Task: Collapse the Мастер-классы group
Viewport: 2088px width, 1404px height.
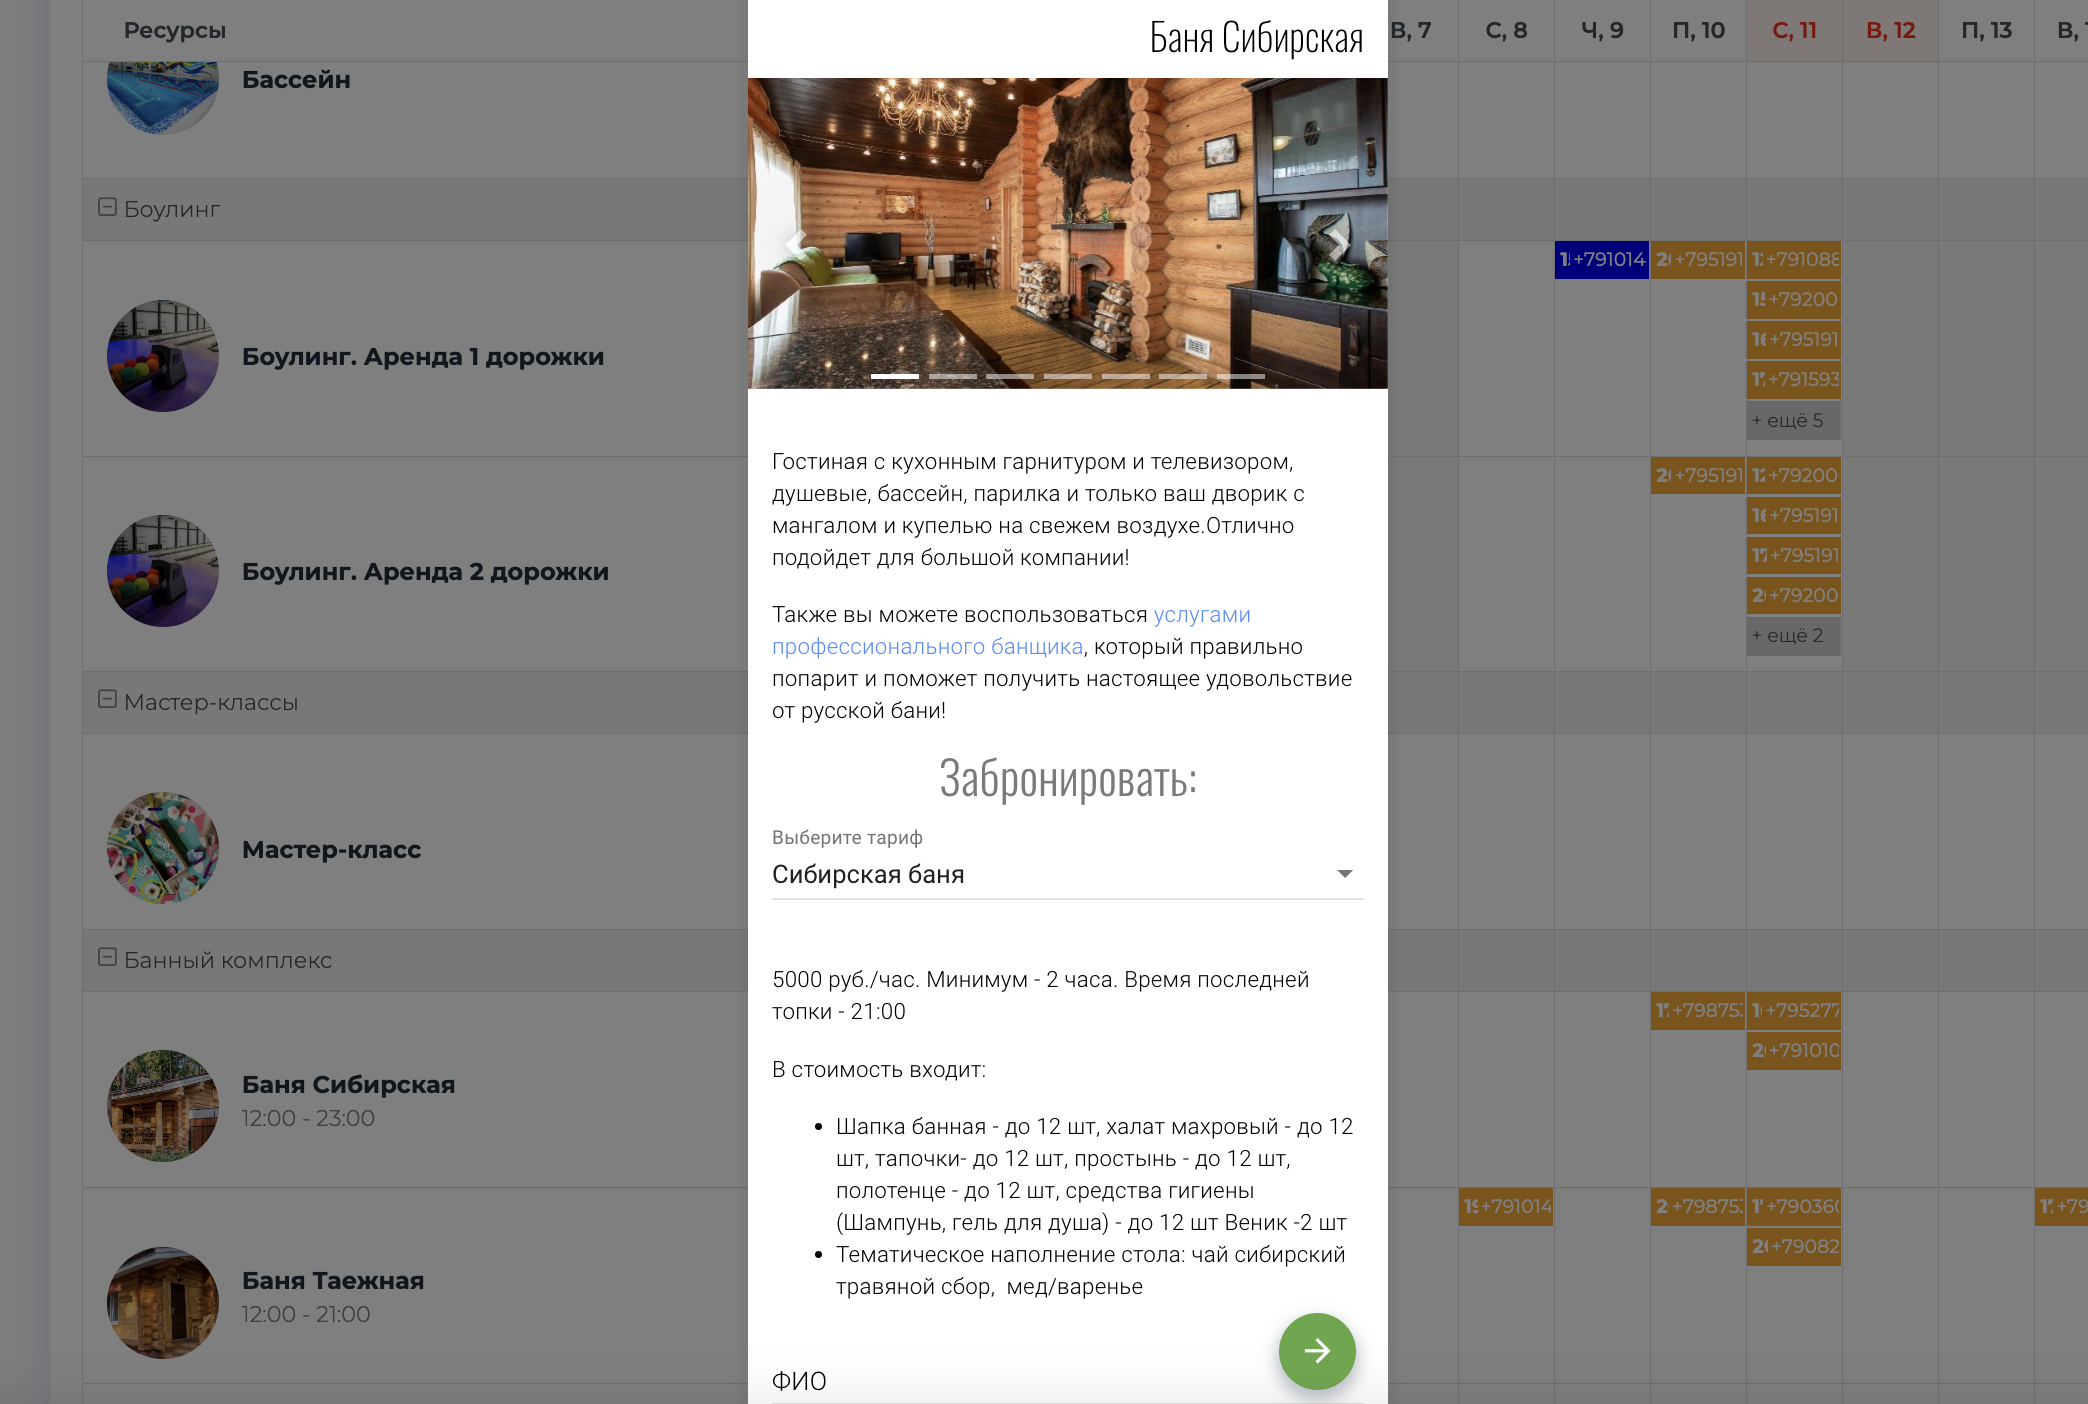Action: click(107, 700)
